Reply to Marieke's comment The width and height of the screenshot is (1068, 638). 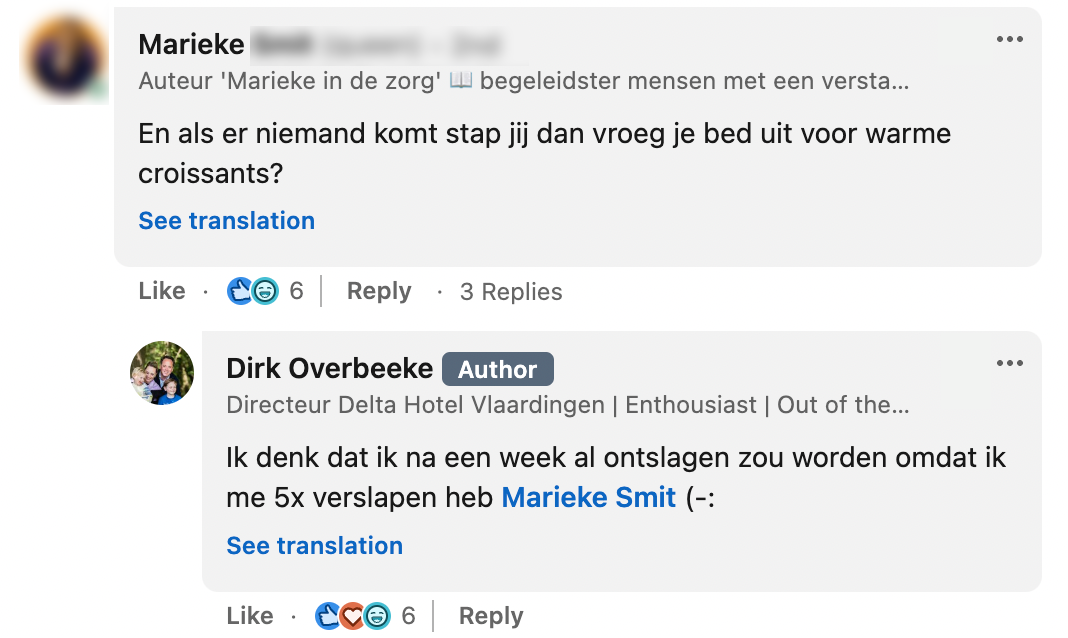[379, 291]
